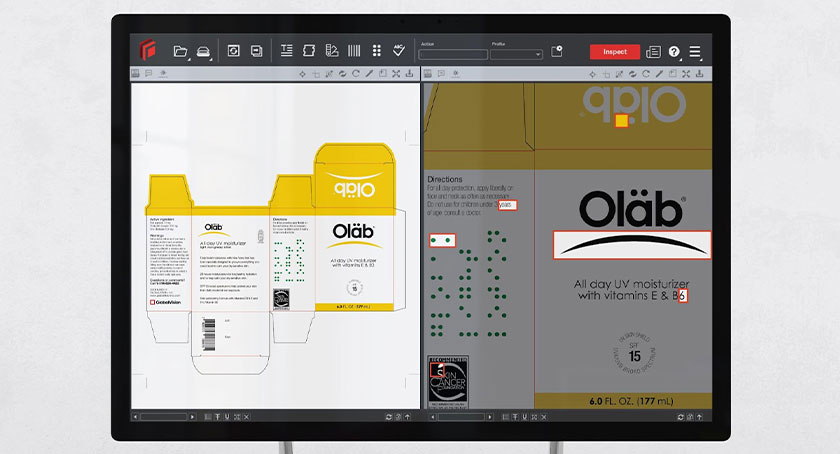This screenshot has height=454, width=840.
Task: Click highlighted difference box on Oläb swoosh
Action: click(x=632, y=245)
